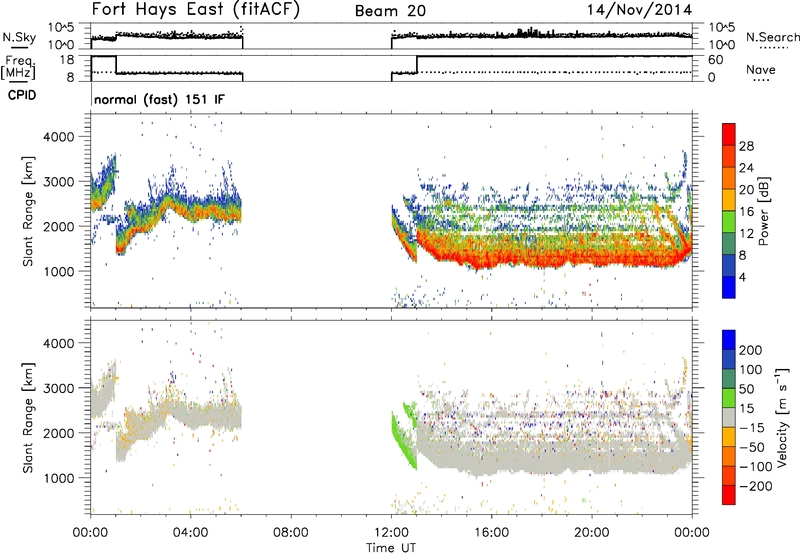Click the red top of power colorbar

[729, 133]
